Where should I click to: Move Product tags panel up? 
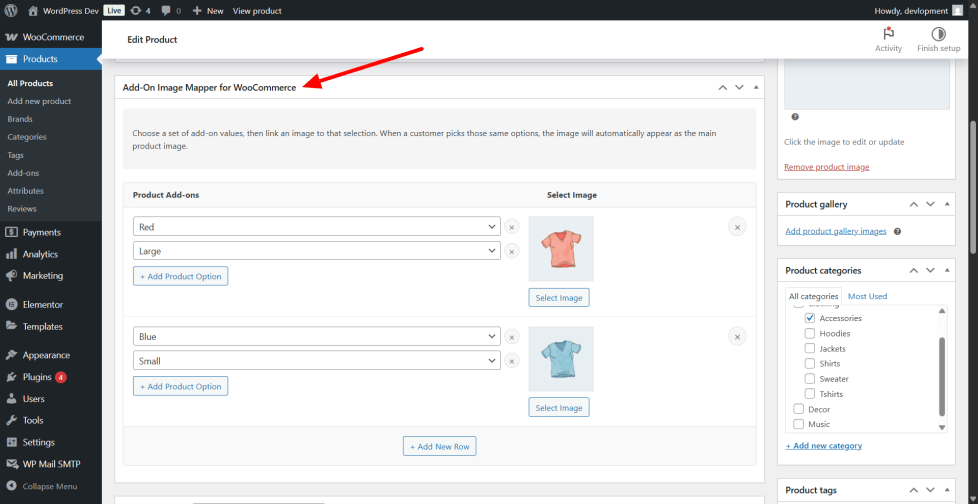(x=914, y=490)
